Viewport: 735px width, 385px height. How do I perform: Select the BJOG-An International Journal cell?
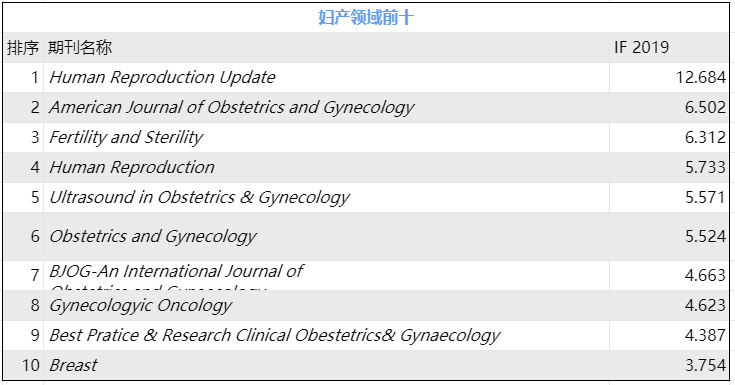326,275
